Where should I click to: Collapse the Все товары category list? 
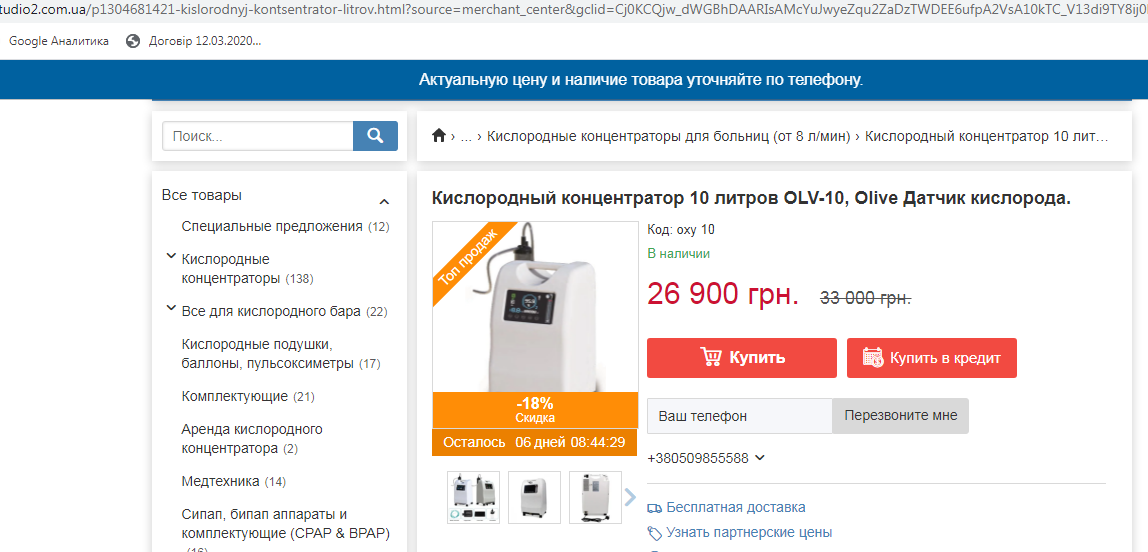click(384, 201)
